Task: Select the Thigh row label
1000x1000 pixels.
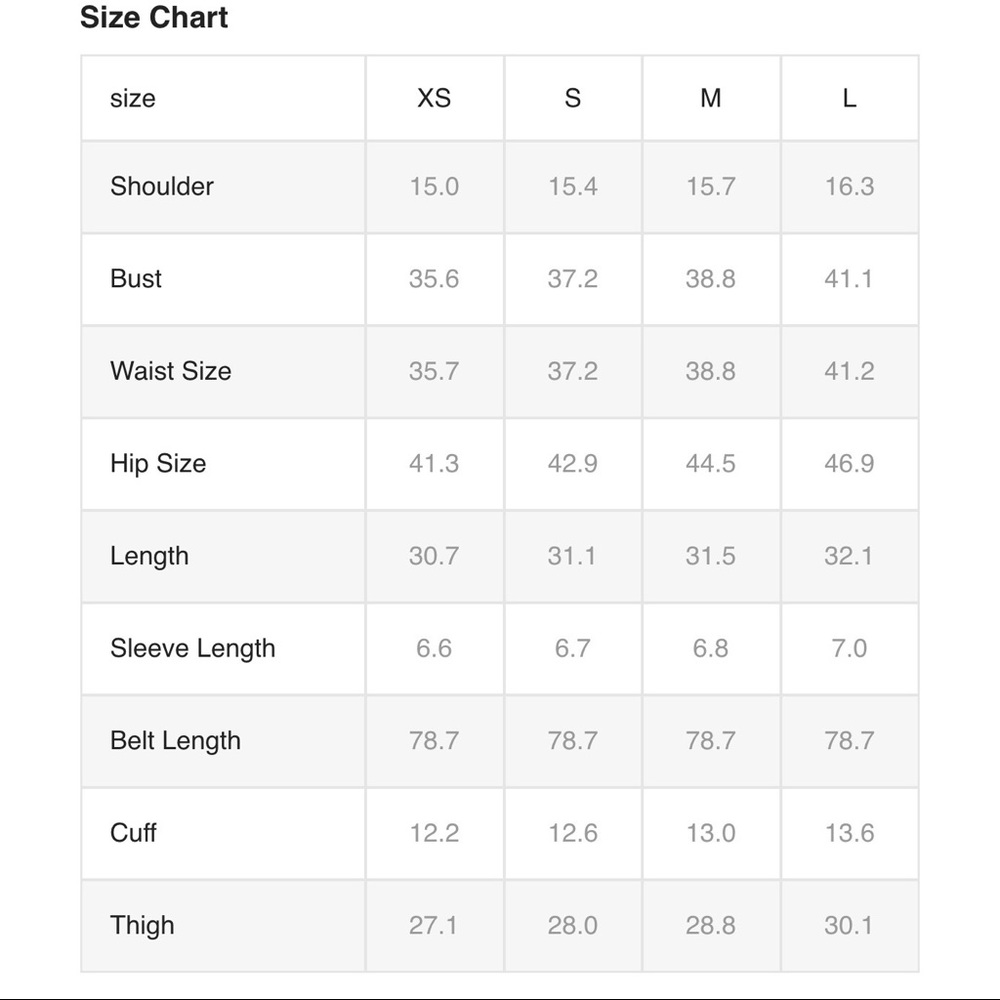Action: (142, 925)
